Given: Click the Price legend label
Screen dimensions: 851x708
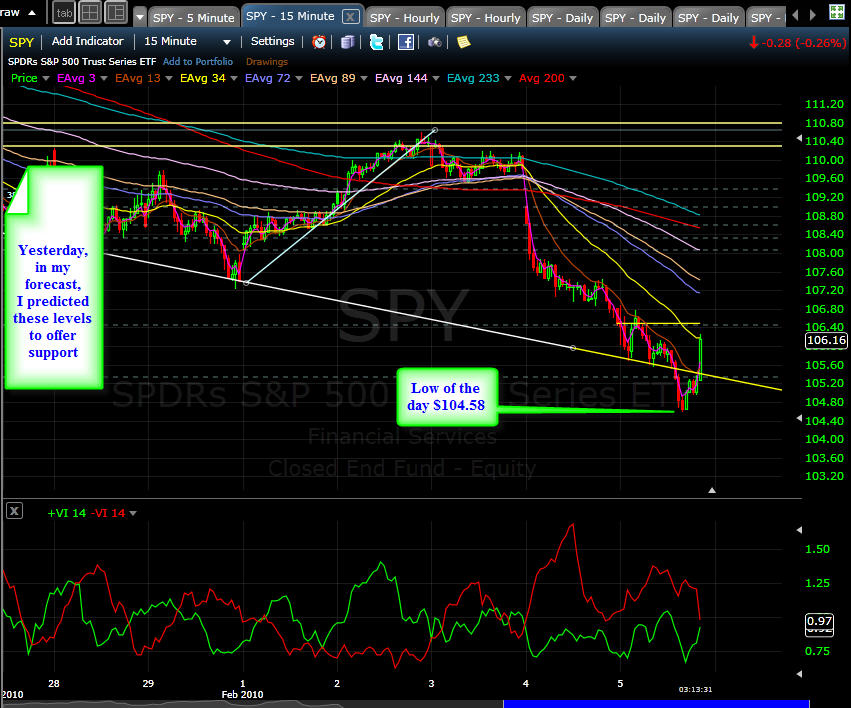Looking at the screenshot, I should pos(24,78).
